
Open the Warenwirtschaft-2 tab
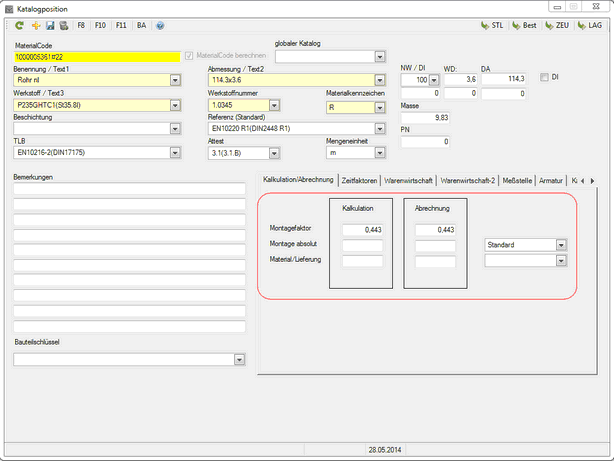click(468, 179)
